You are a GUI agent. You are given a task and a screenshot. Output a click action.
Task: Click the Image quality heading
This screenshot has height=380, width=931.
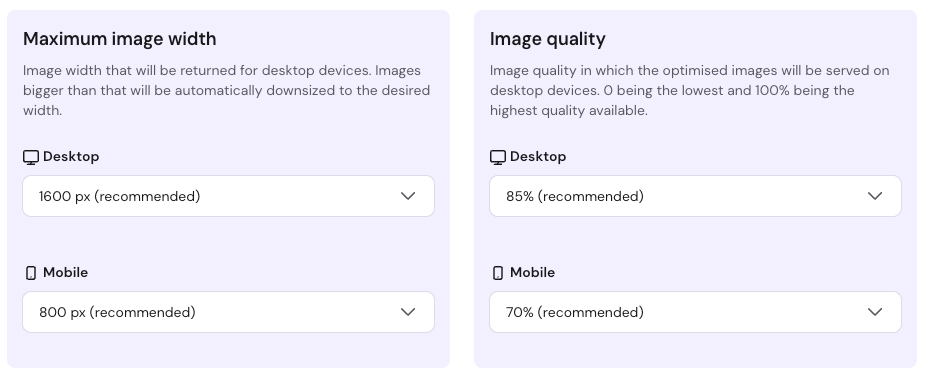point(547,39)
